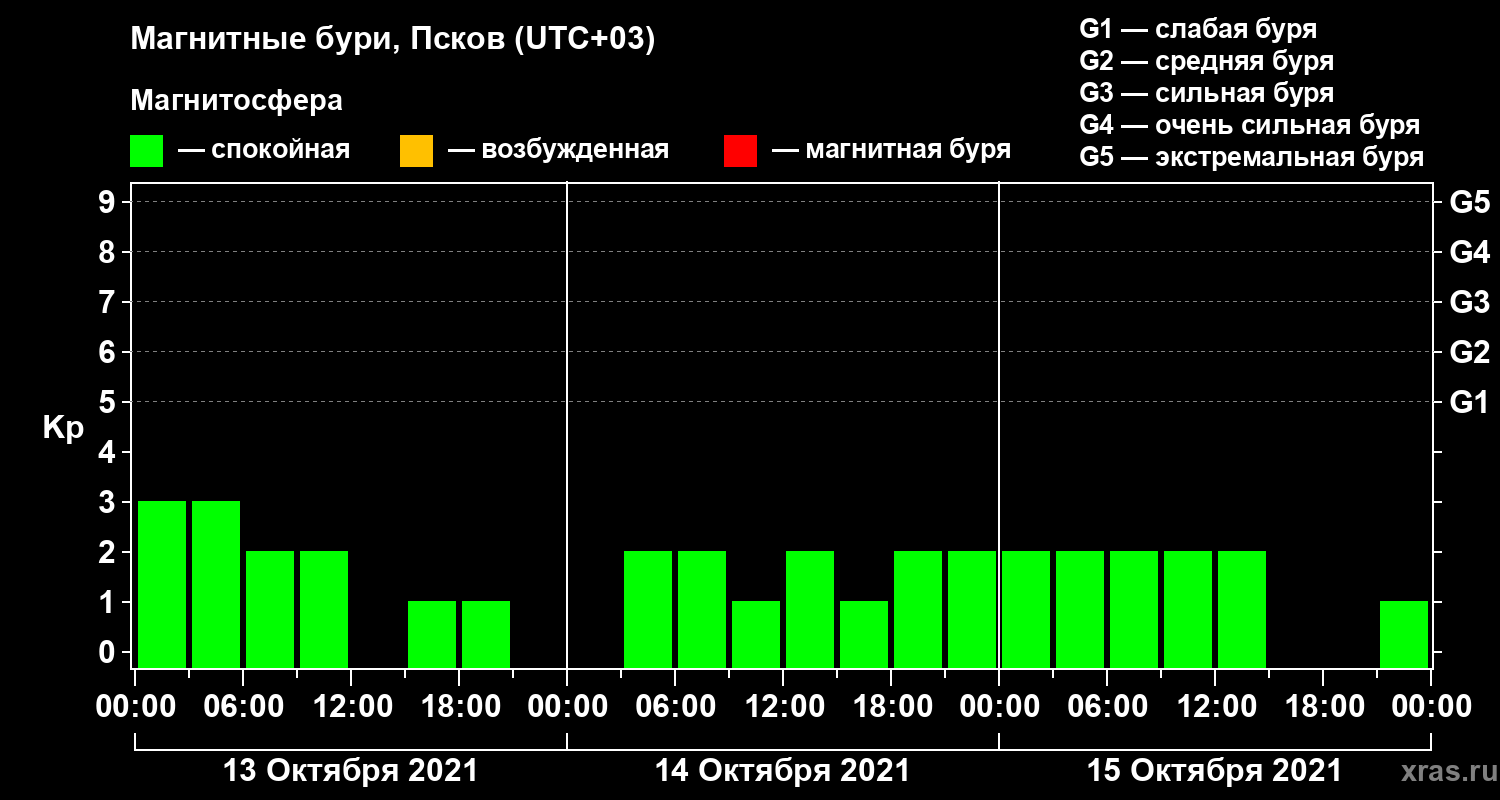
Task: Click the 'G4 — очень сильная буря' line
Action: tap(1249, 125)
